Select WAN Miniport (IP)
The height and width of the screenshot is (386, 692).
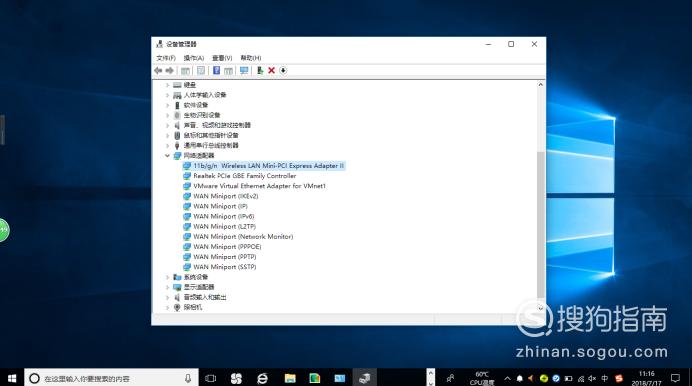(x=220, y=206)
